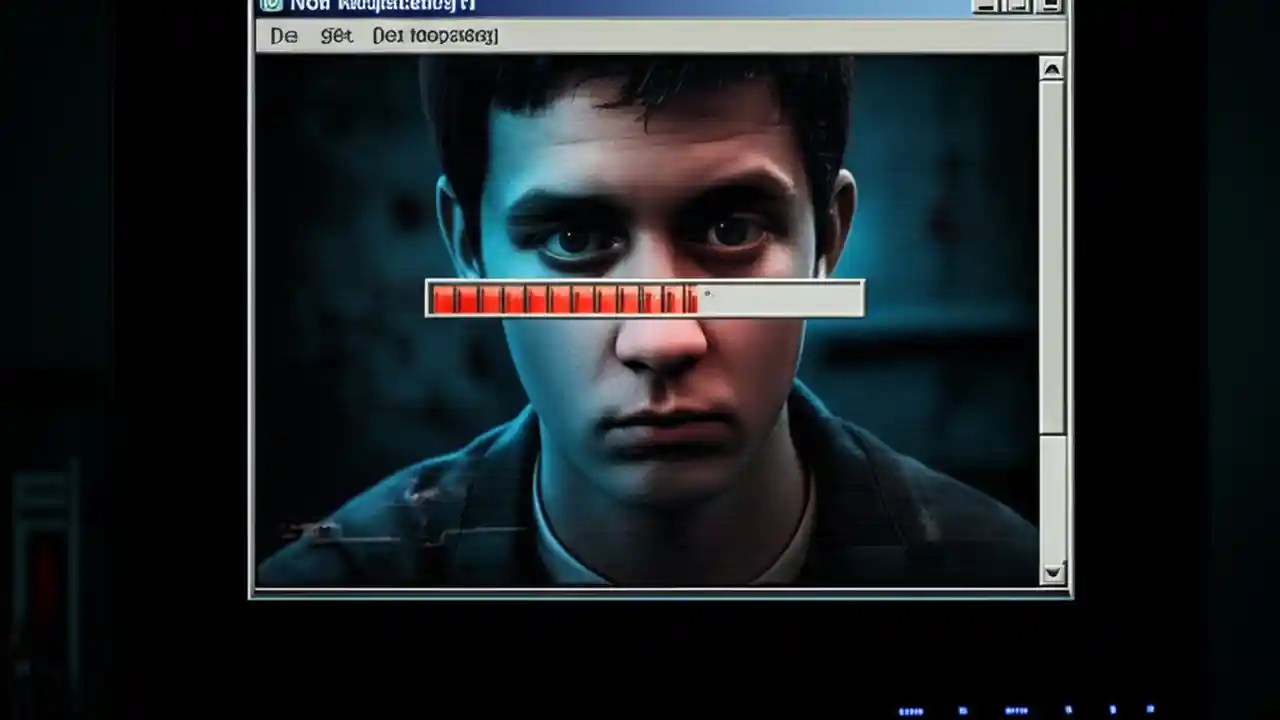Click the scrollbar up arrow
The height and width of the screenshot is (720, 1280).
coord(1053,70)
